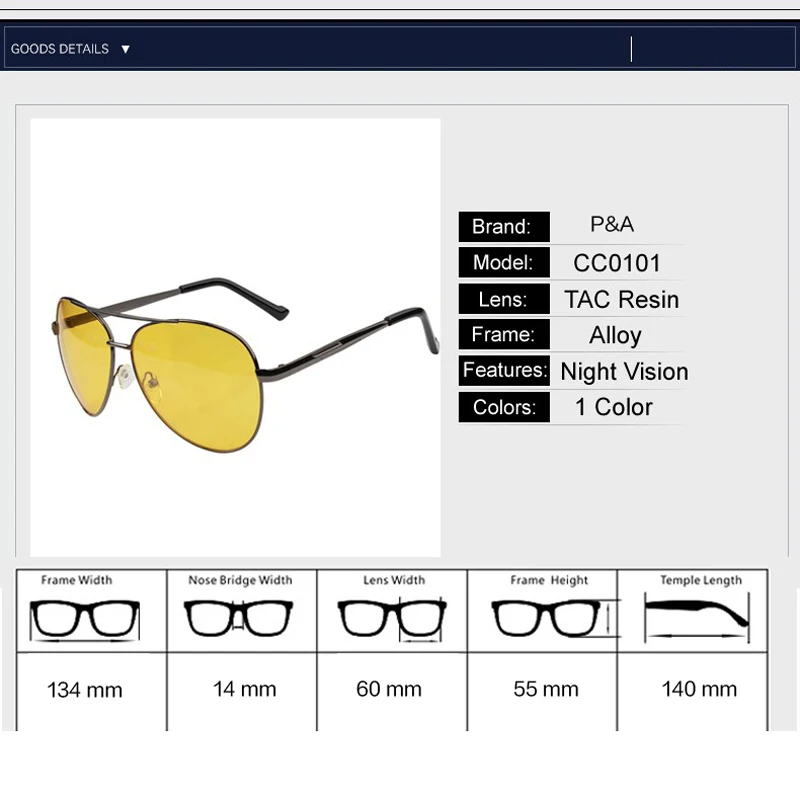
Task: Select the Temple Length diagram icon
Action: pyautogui.click(x=697, y=617)
